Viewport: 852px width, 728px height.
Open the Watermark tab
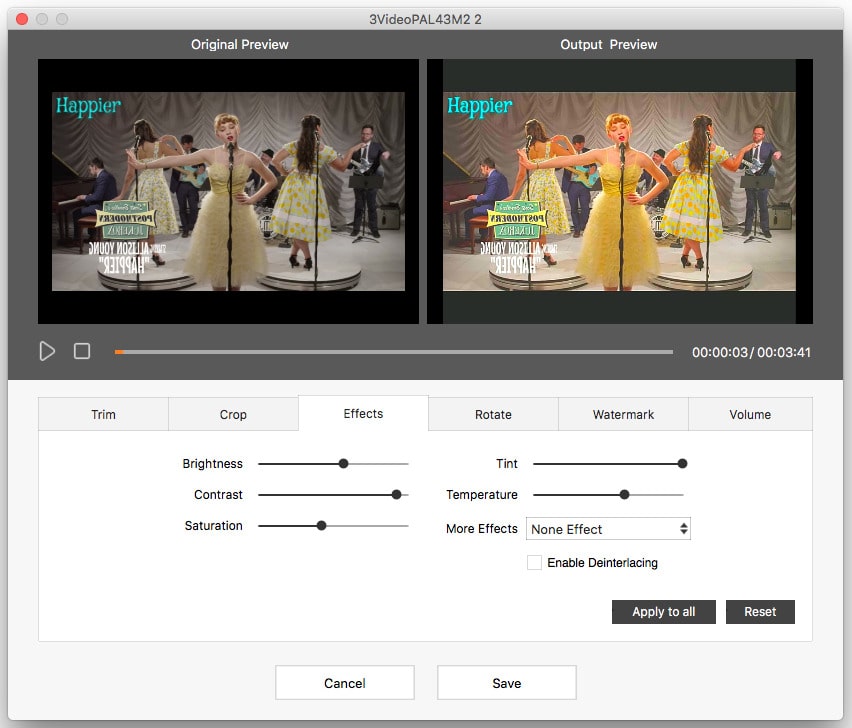click(623, 415)
